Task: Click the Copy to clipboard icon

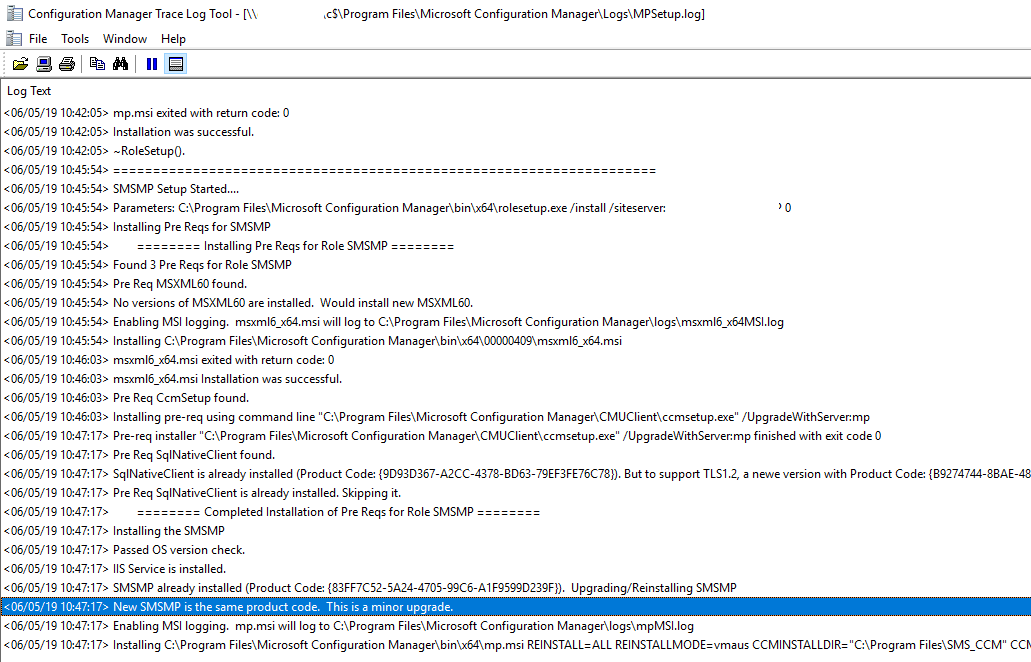Action: 97,64
